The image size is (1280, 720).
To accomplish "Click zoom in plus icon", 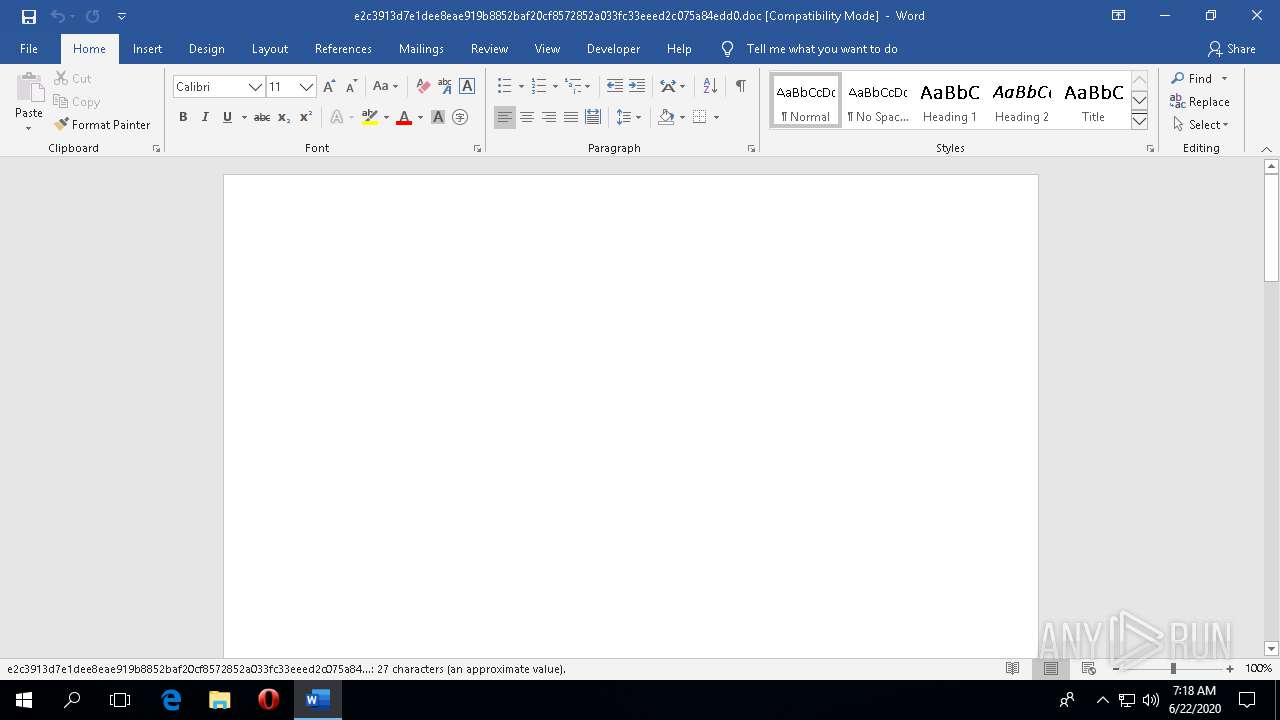I will coord(1230,669).
